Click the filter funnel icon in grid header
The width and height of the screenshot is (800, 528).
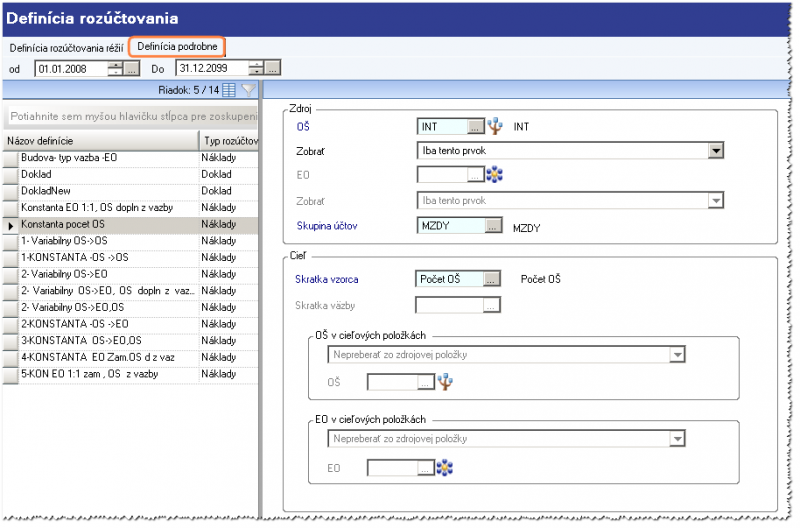point(248,90)
